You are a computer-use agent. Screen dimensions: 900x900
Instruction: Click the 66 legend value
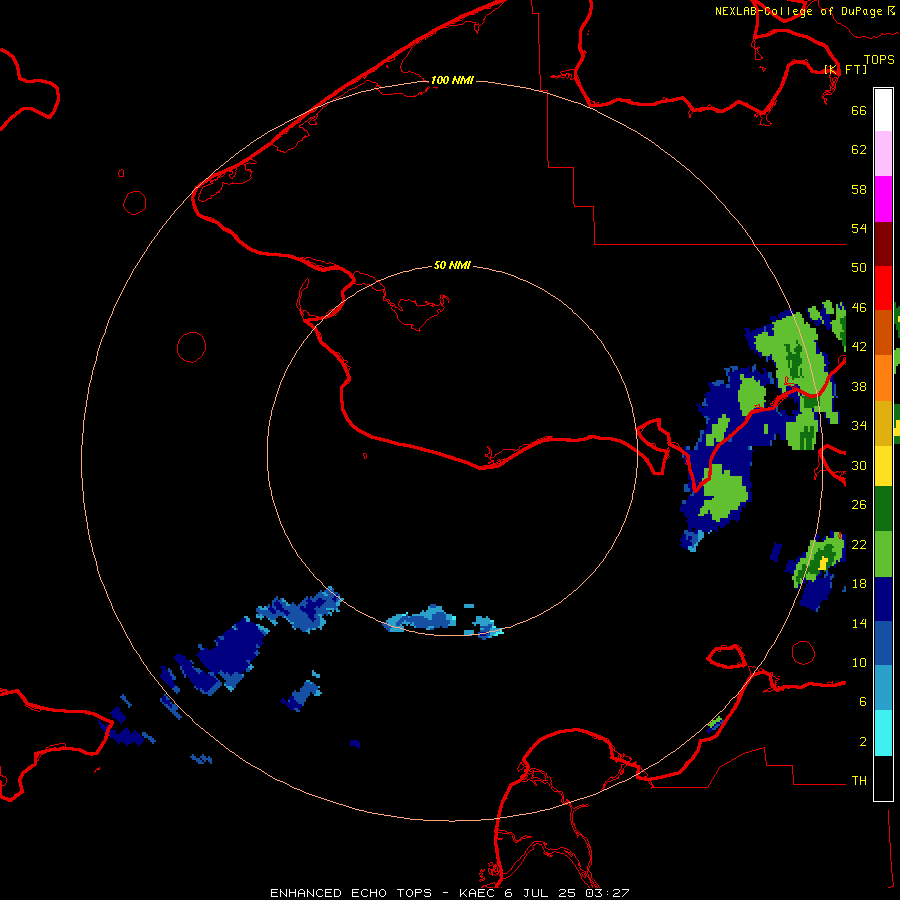pyautogui.click(x=859, y=110)
